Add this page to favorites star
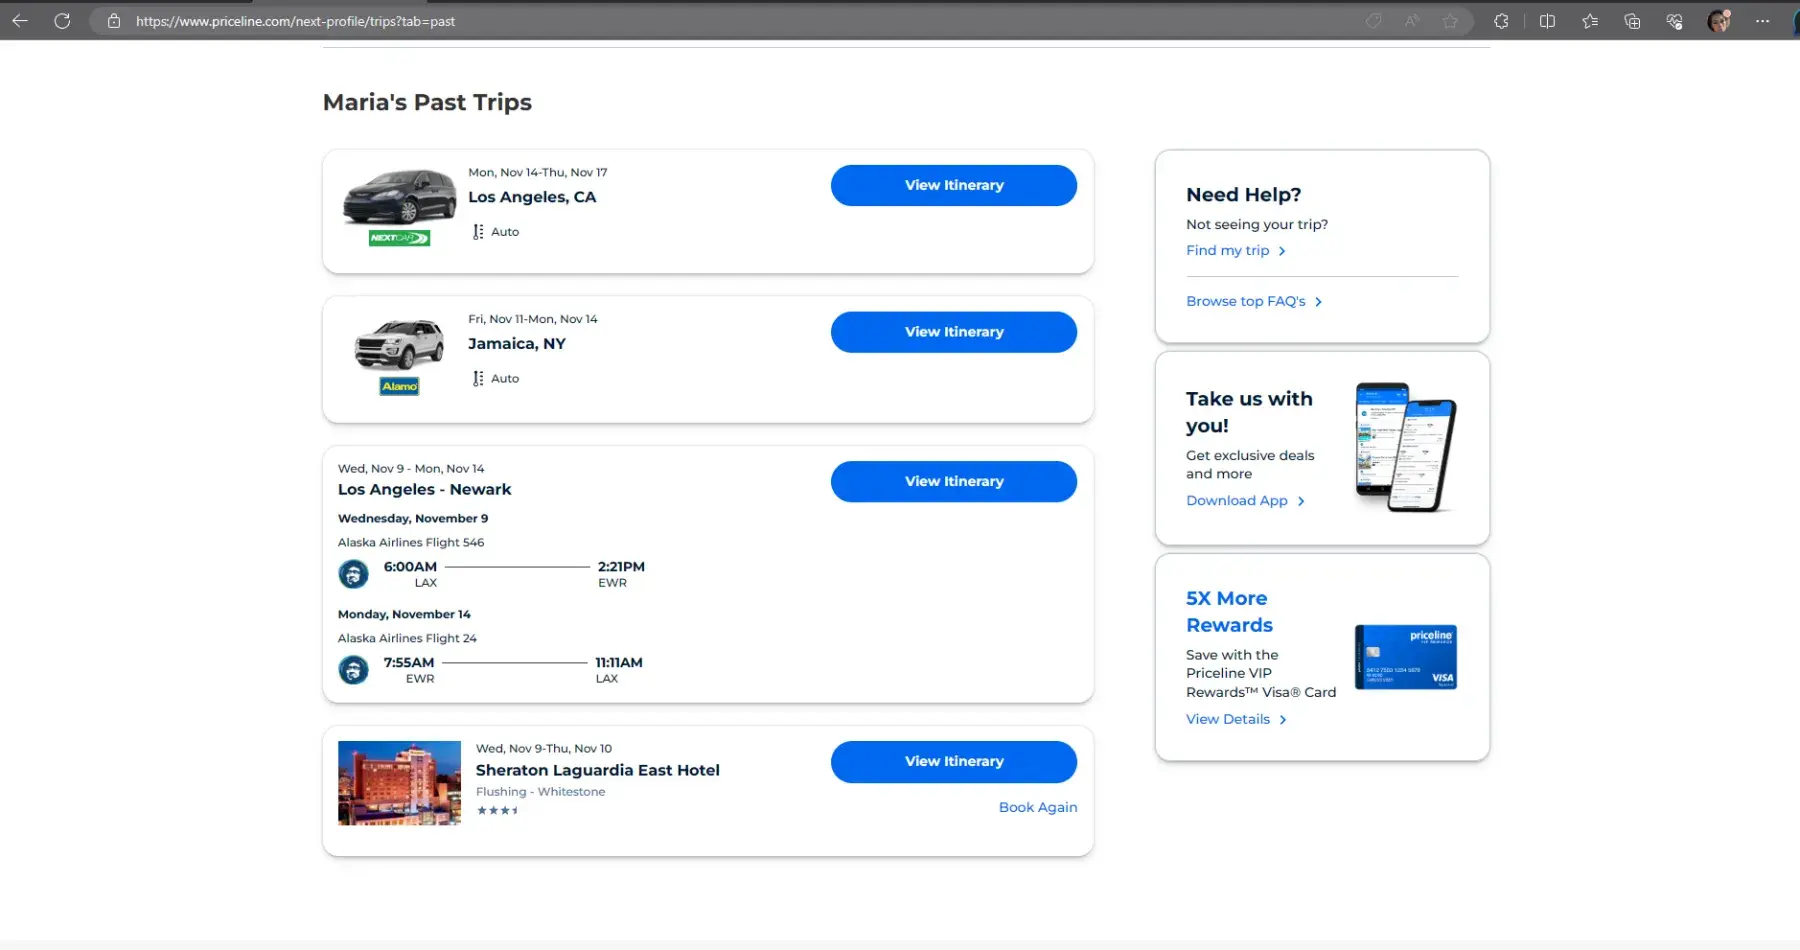 (1450, 21)
